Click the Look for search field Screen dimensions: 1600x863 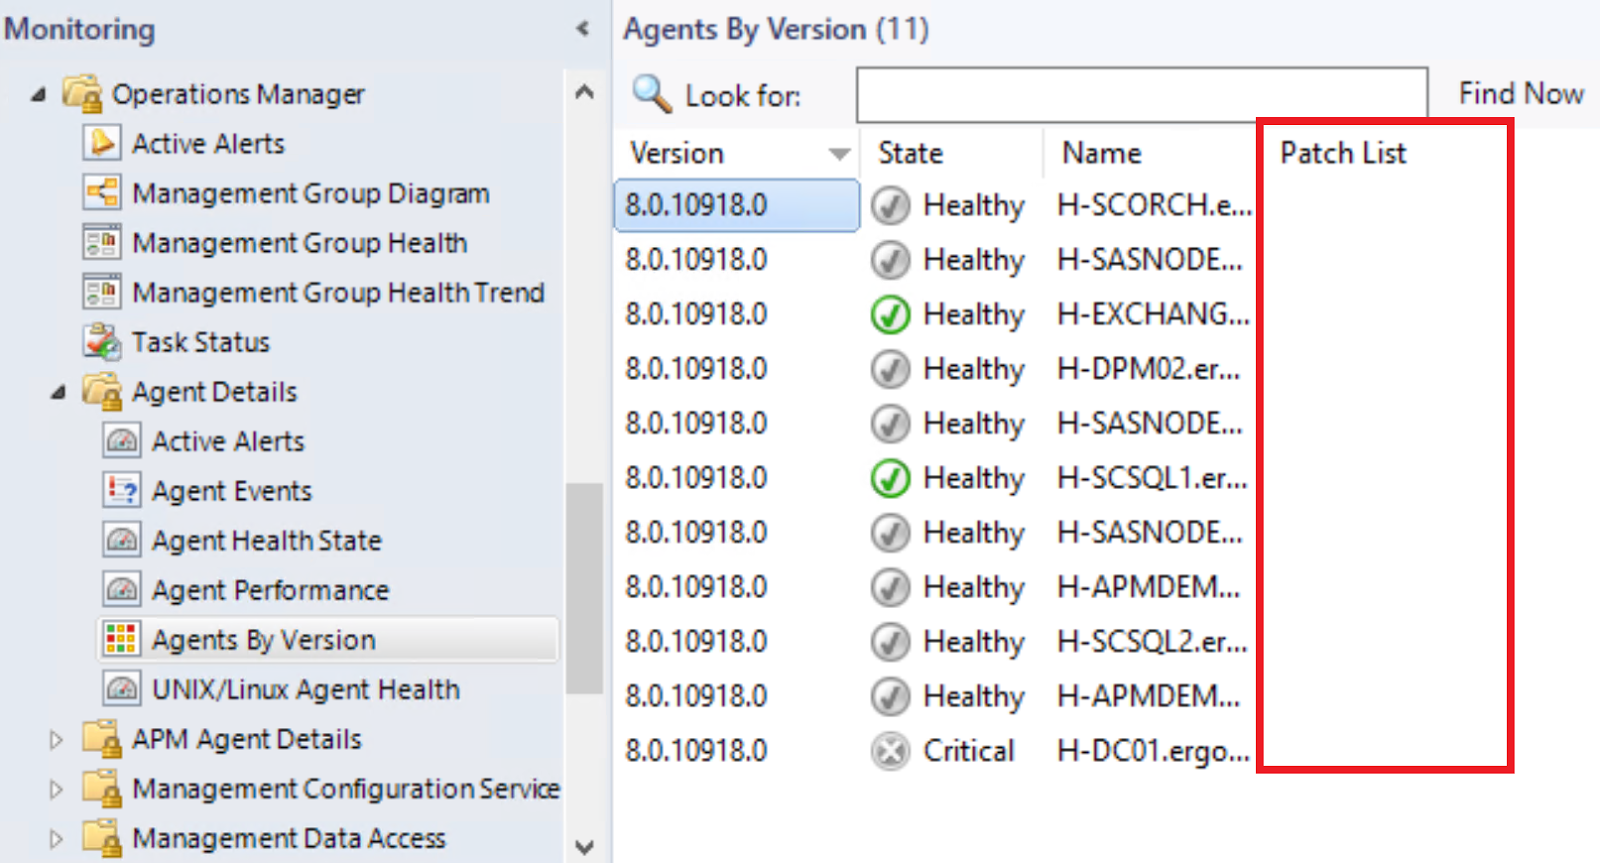coord(1142,94)
